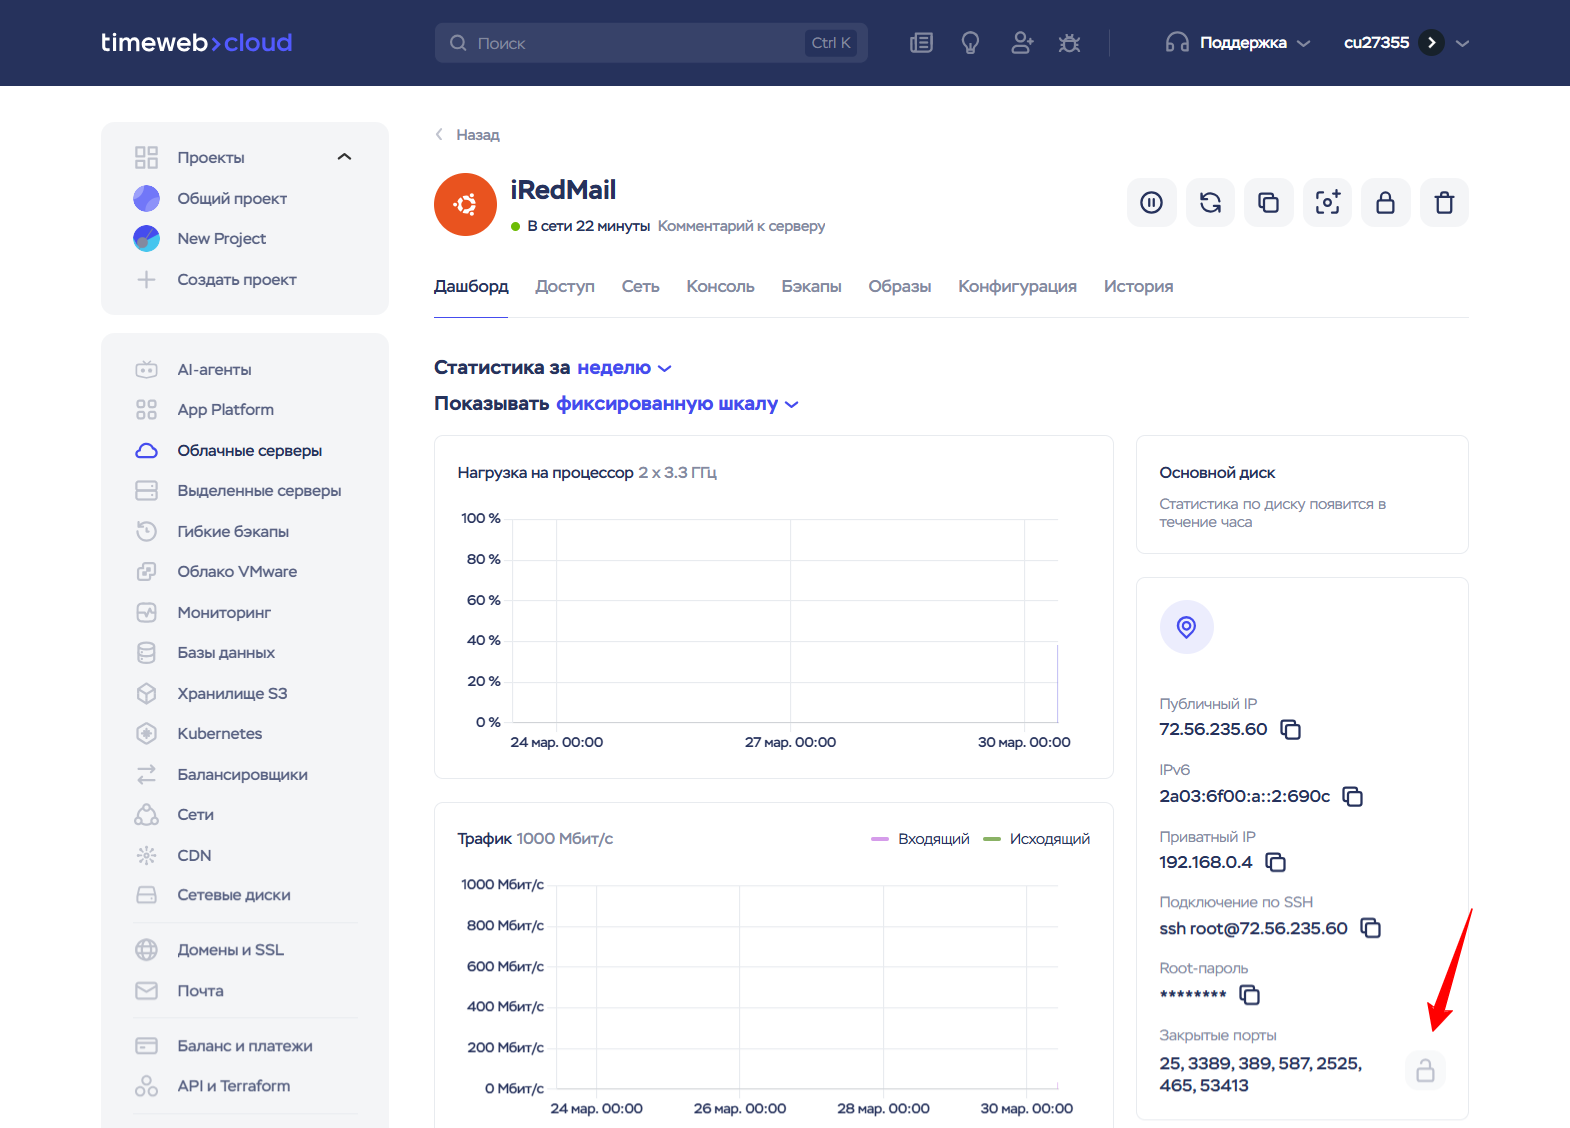Screen dimensions: 1570x1128
Task: Click the search input field
Action: (636, 43)
